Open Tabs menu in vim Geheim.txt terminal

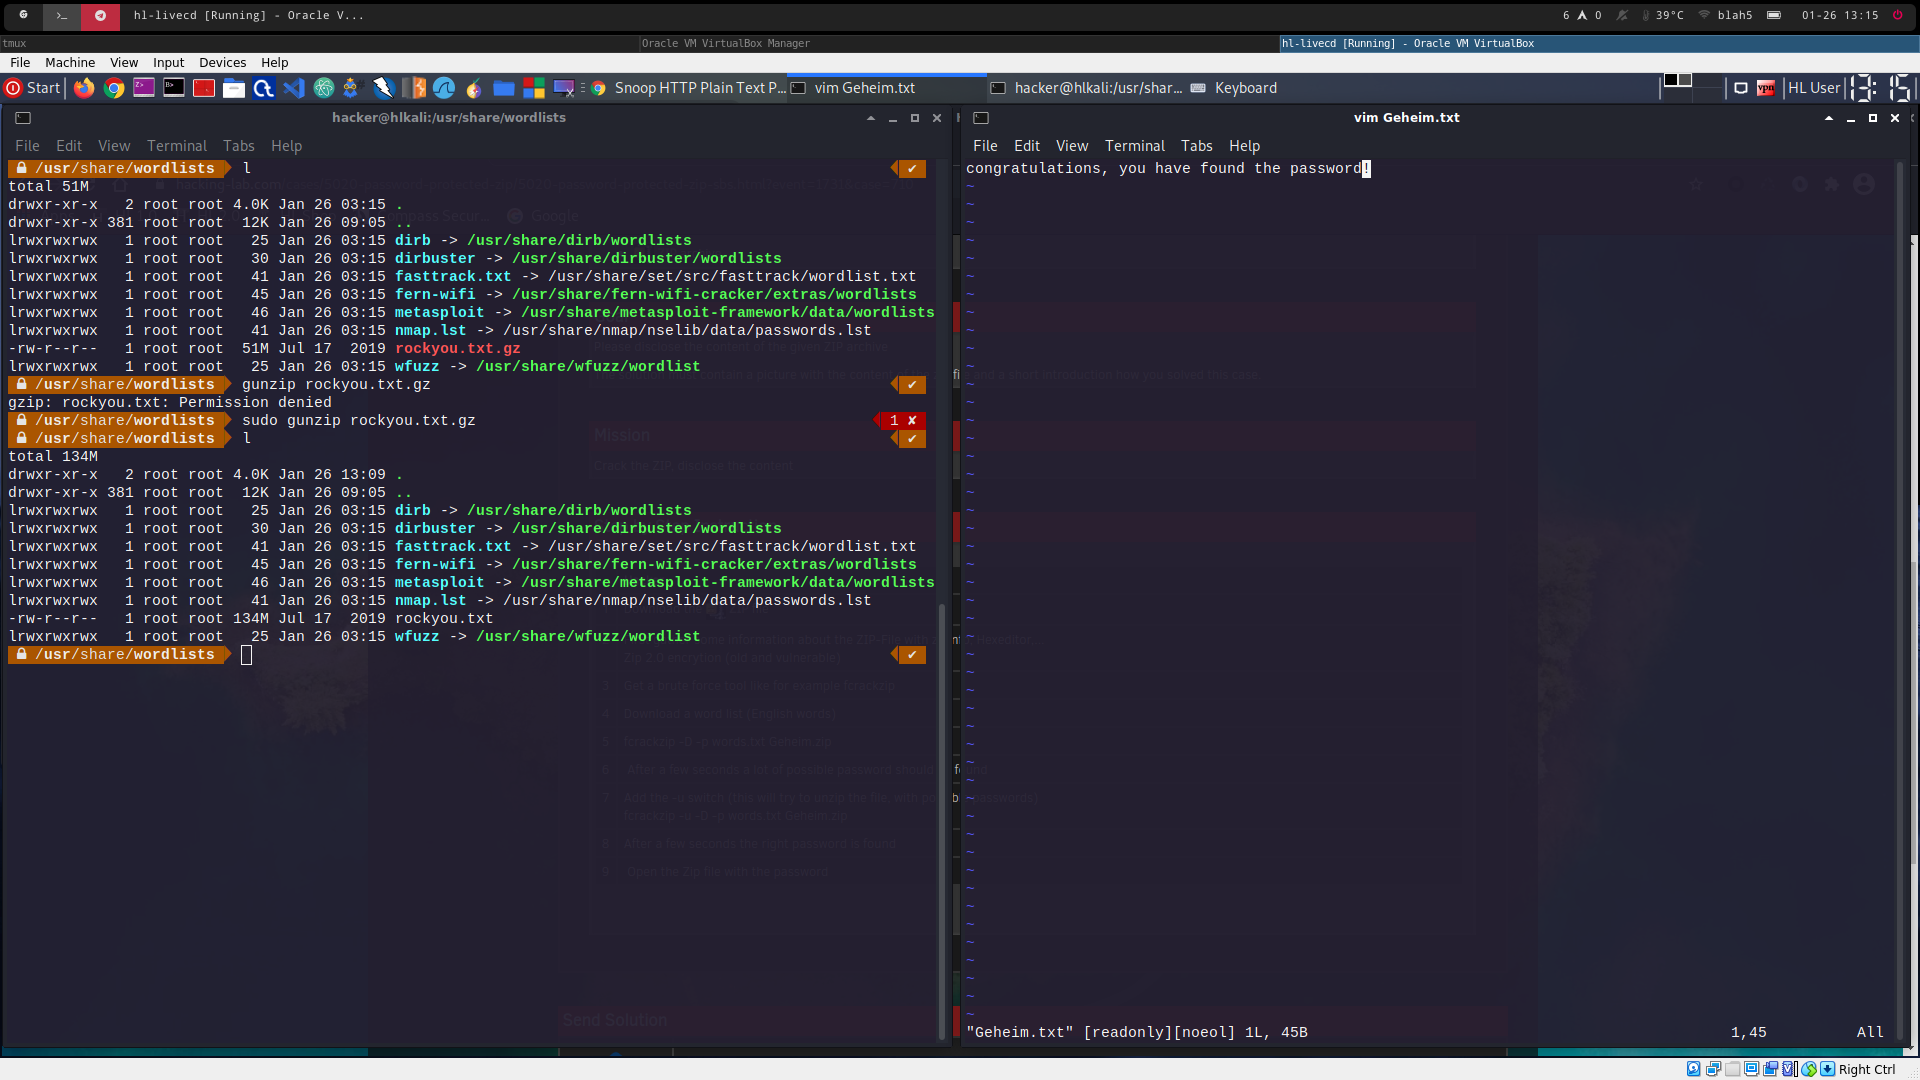pos(1196,146)
